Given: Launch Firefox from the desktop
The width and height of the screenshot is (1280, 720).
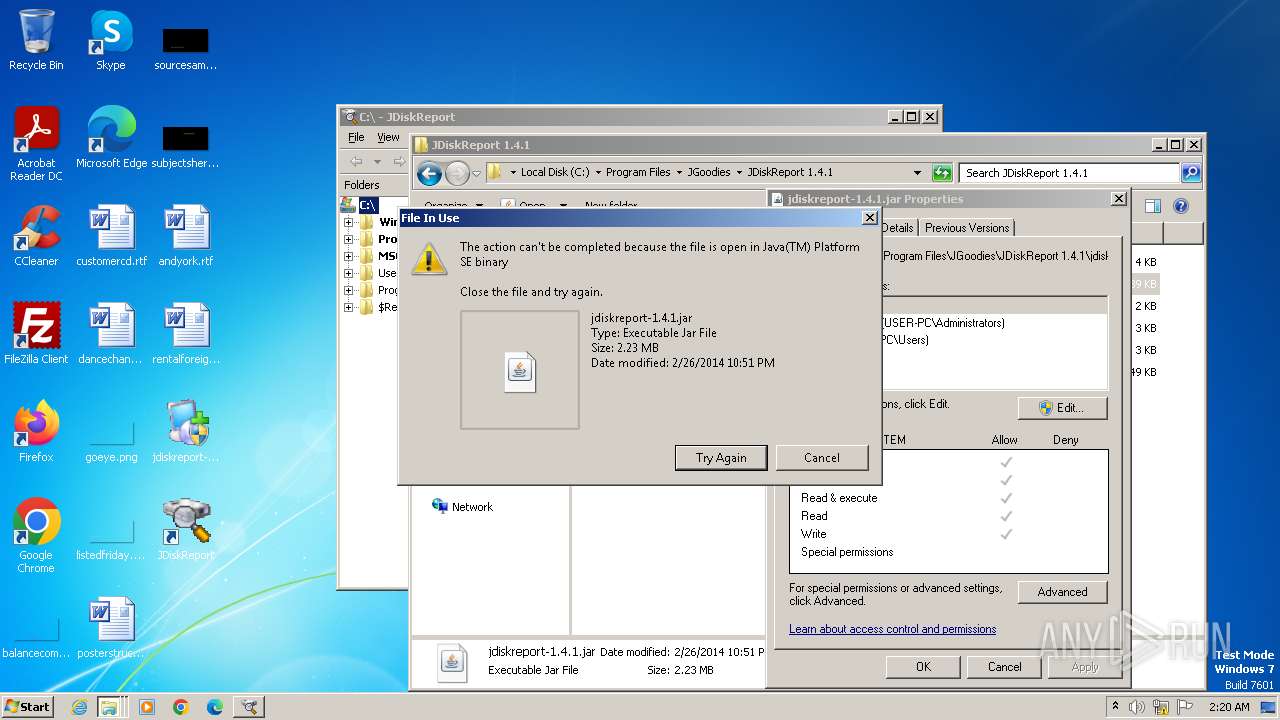Looking at the screenshot, I should 36,432.
